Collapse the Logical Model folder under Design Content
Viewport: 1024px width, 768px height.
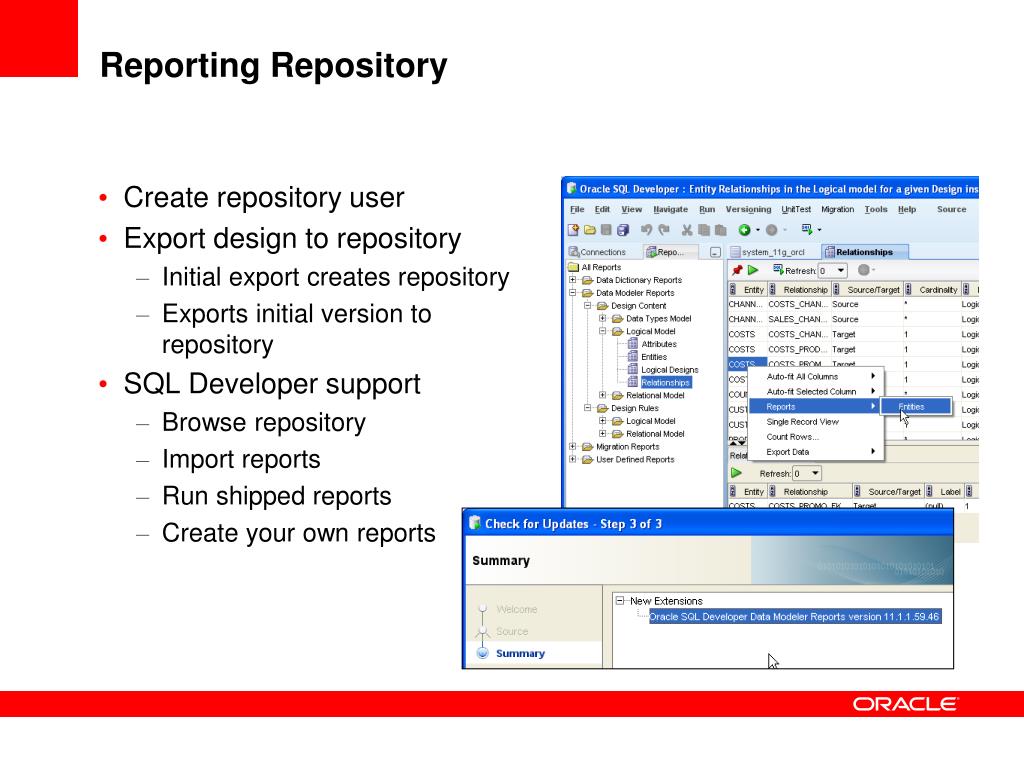click(x=603, y=331)
